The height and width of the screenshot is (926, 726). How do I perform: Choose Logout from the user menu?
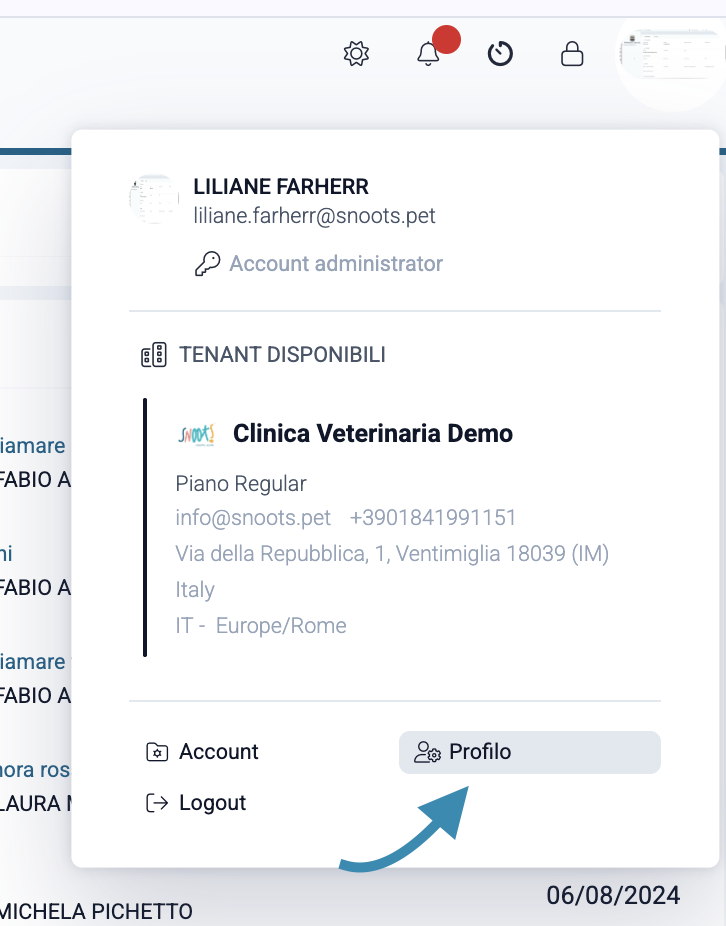212,803
